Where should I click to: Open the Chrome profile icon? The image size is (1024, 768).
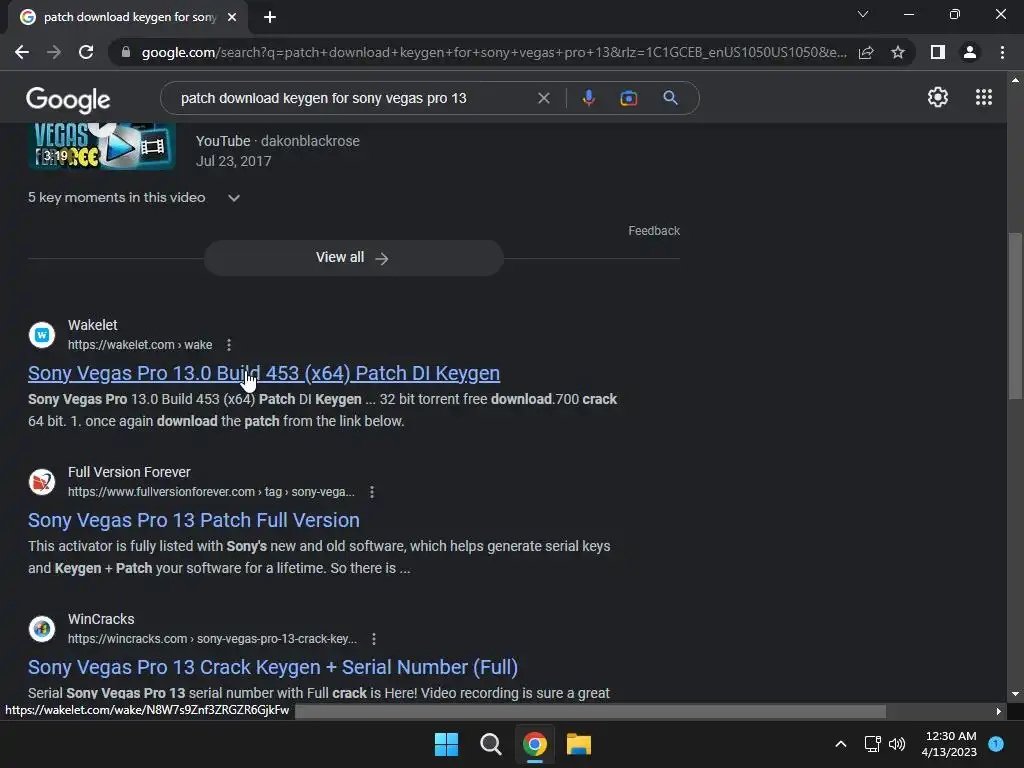click(970, 52)
